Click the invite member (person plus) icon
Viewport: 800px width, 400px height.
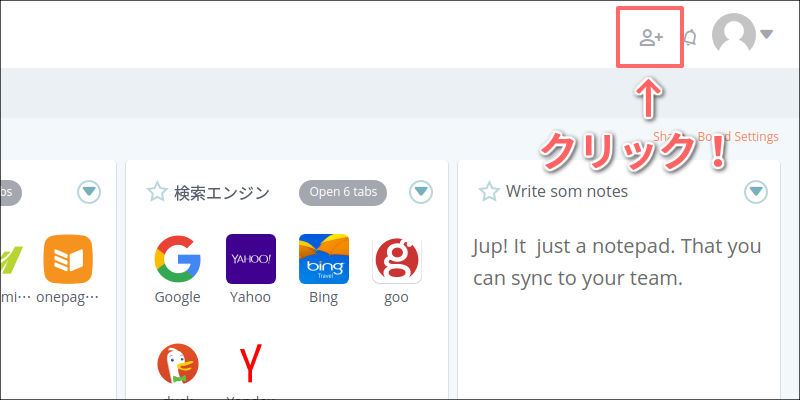pyautogui.click(x=651, y=38)
